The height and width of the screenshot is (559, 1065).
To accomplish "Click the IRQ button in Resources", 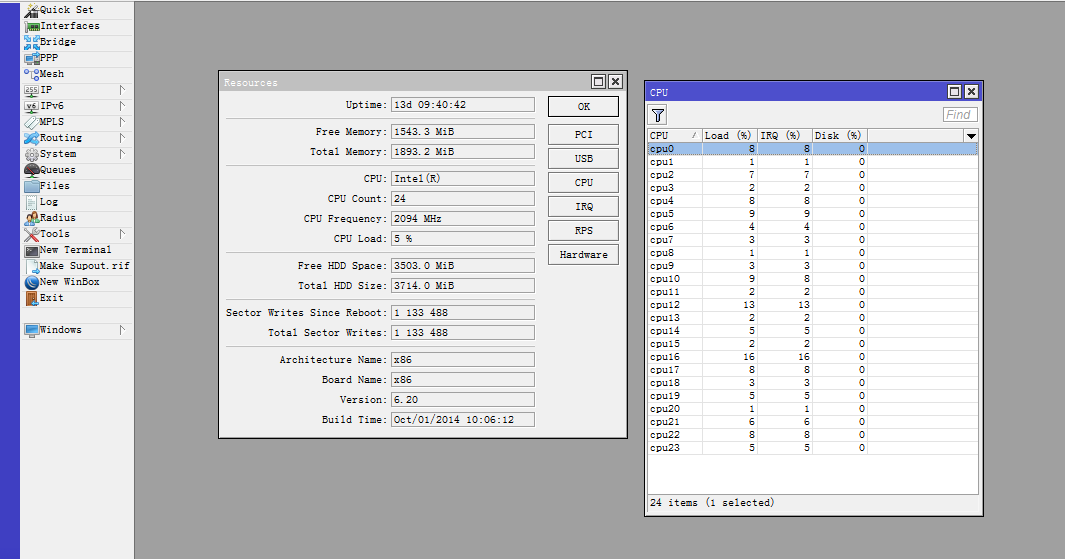I will (x=583, y=206).
